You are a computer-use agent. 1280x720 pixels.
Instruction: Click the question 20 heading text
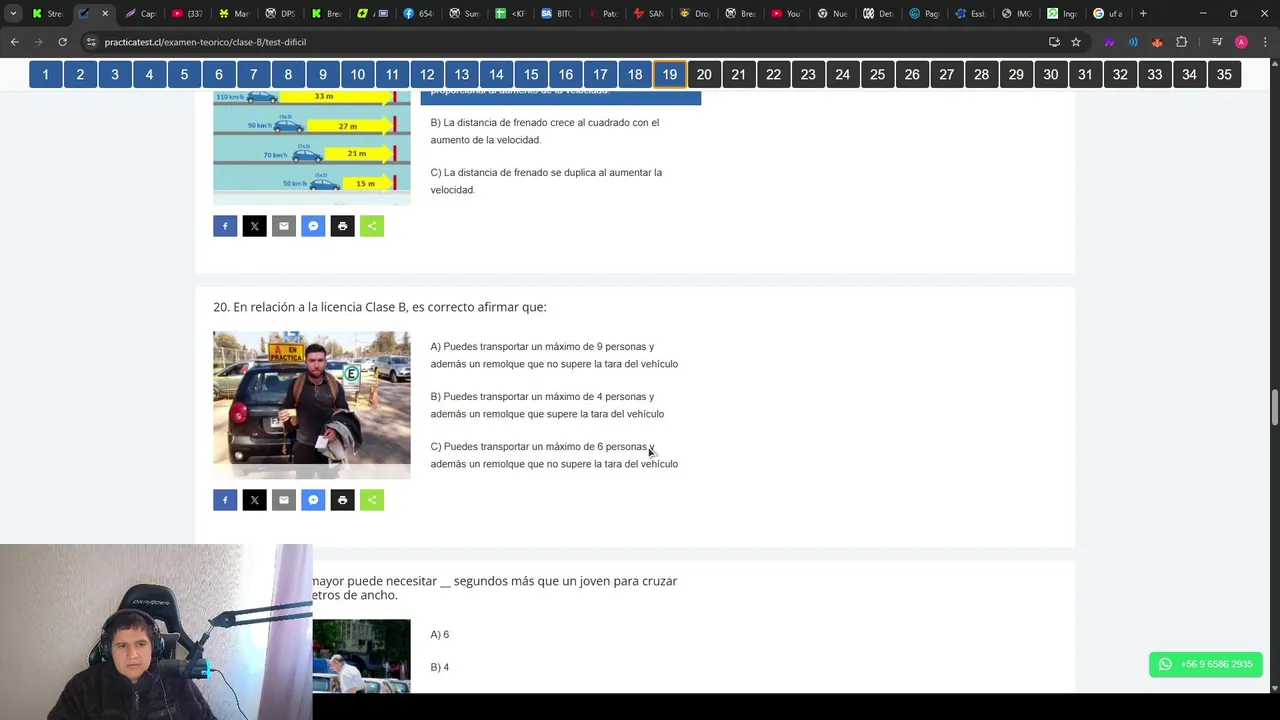[380, 307]
